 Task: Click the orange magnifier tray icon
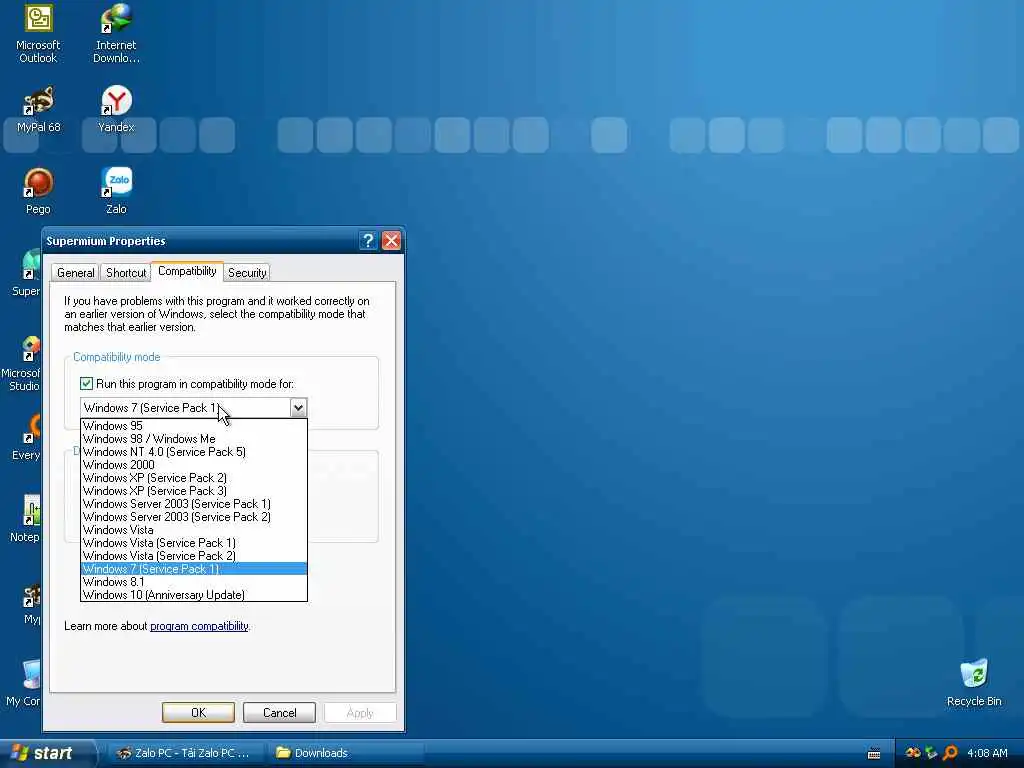click(x=951, y=753)
